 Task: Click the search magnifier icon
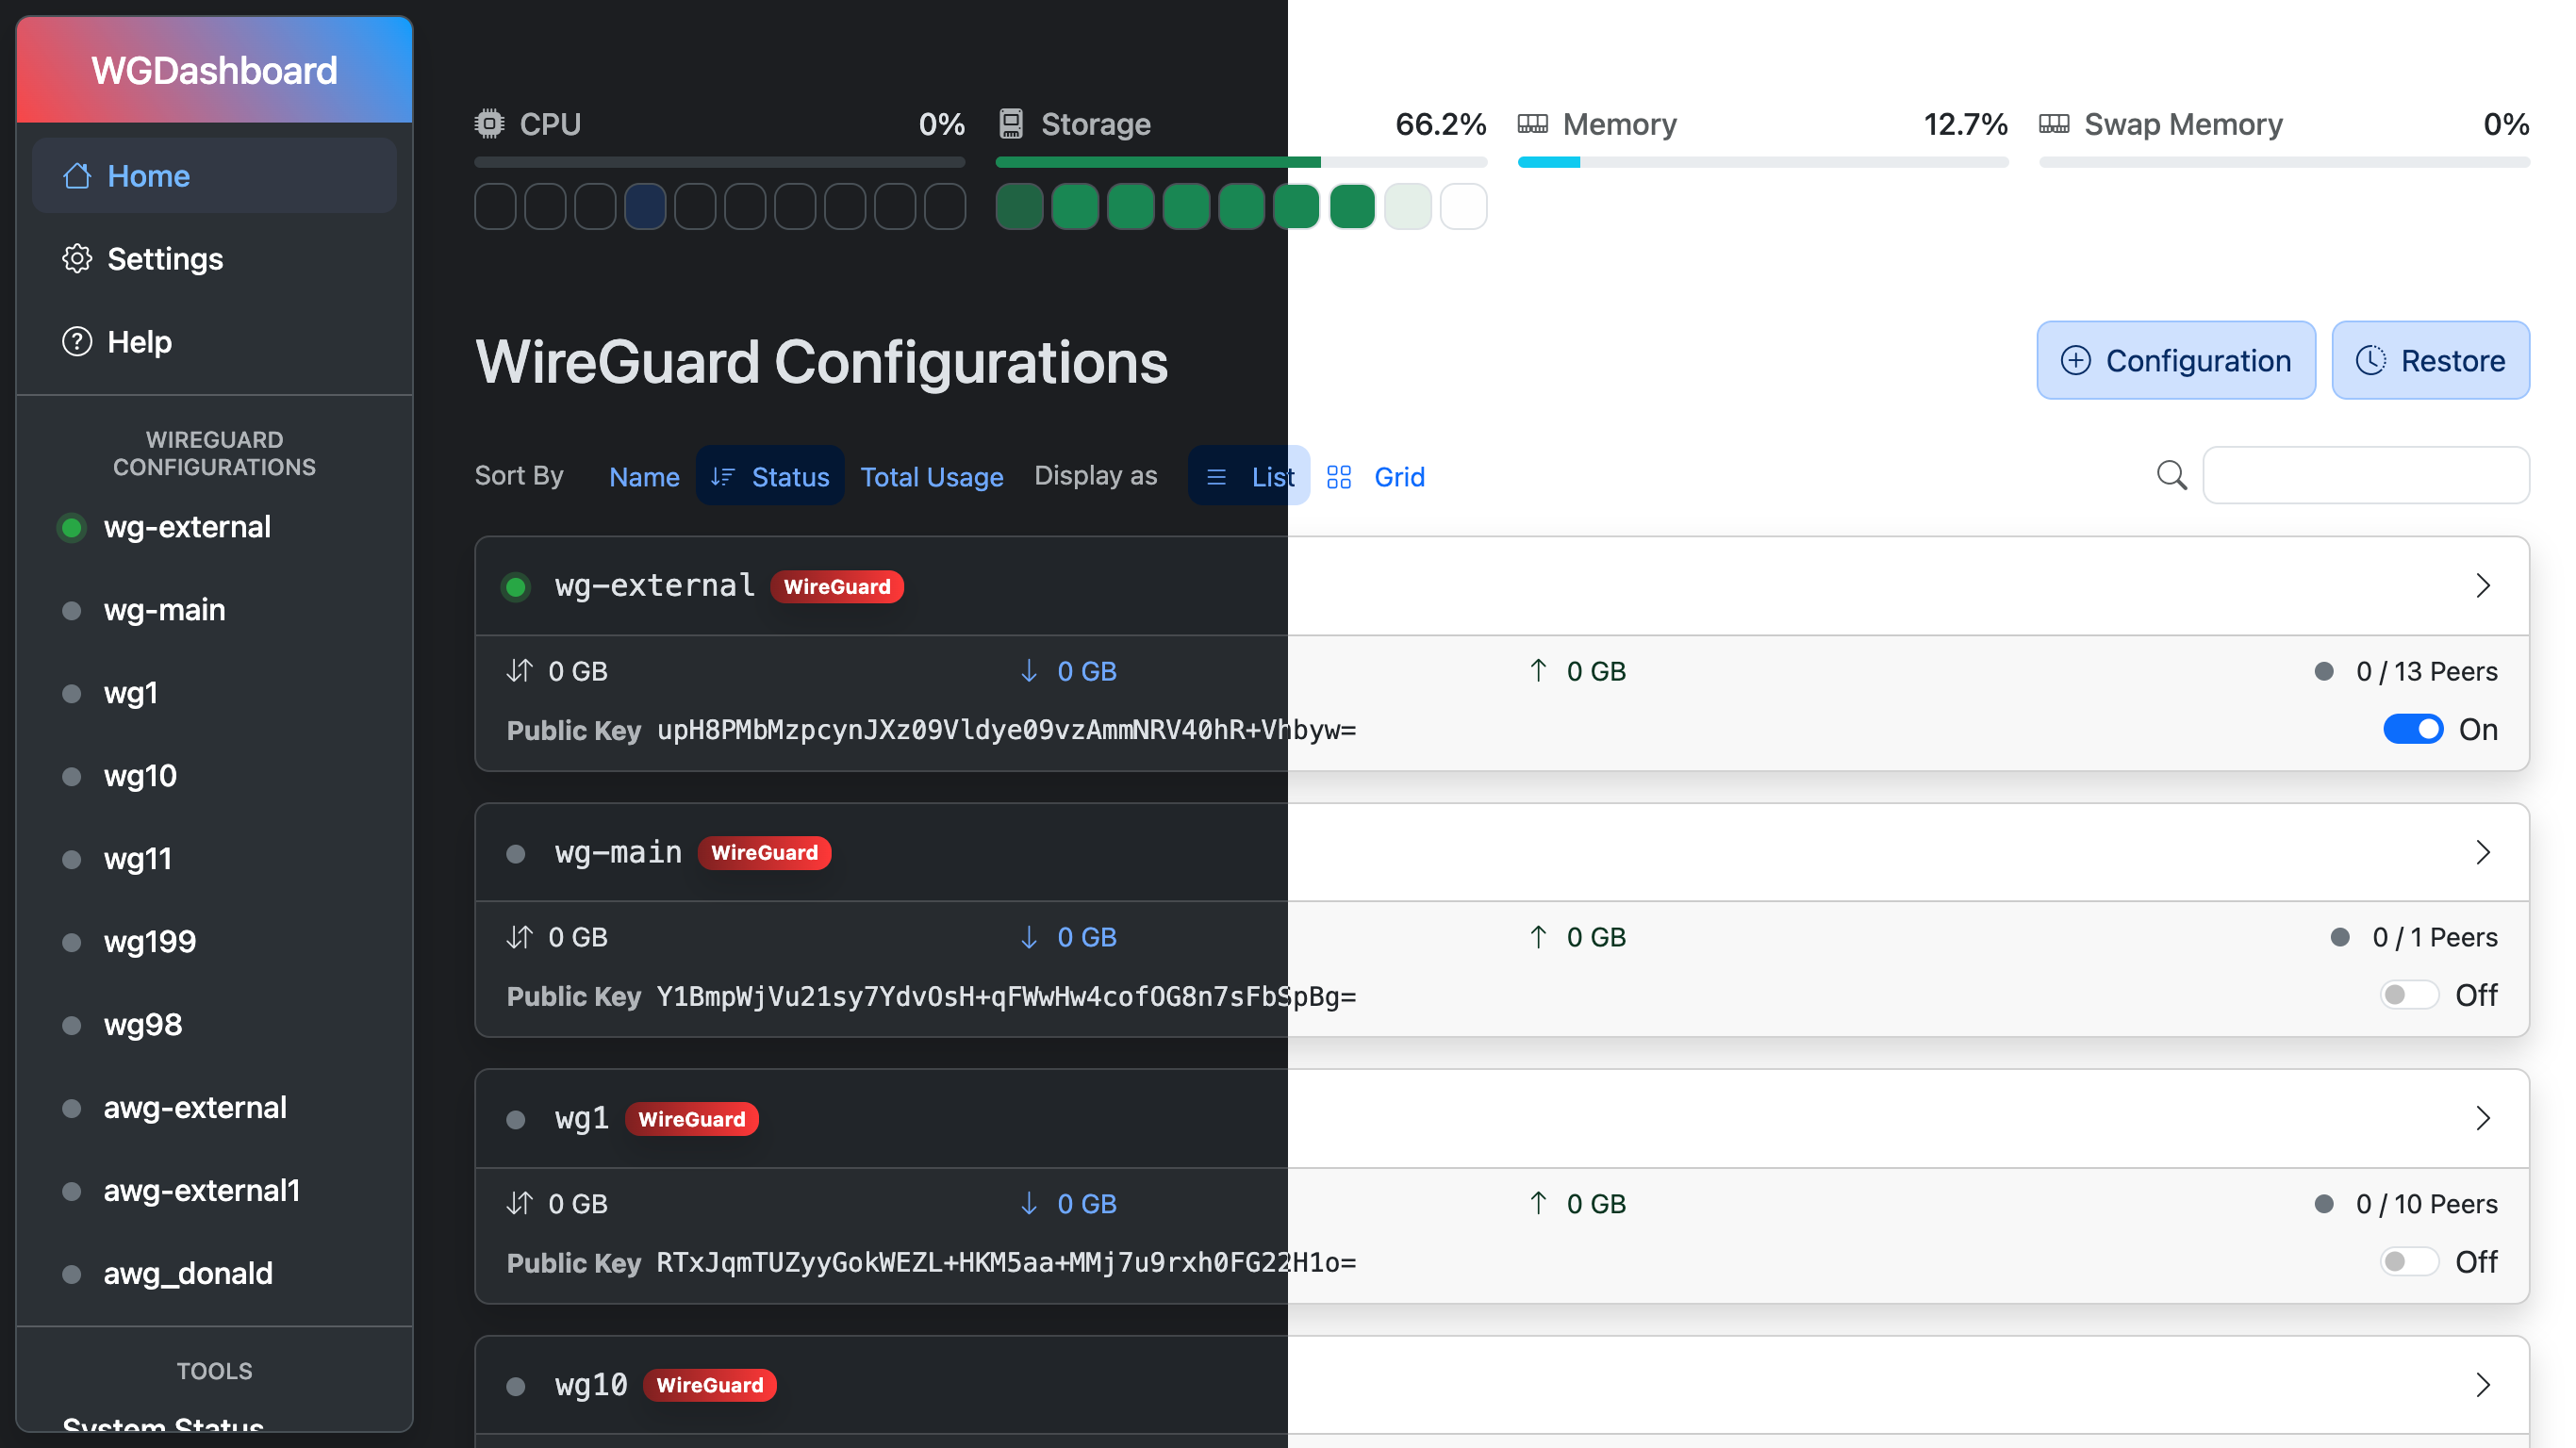(2171, 475)
